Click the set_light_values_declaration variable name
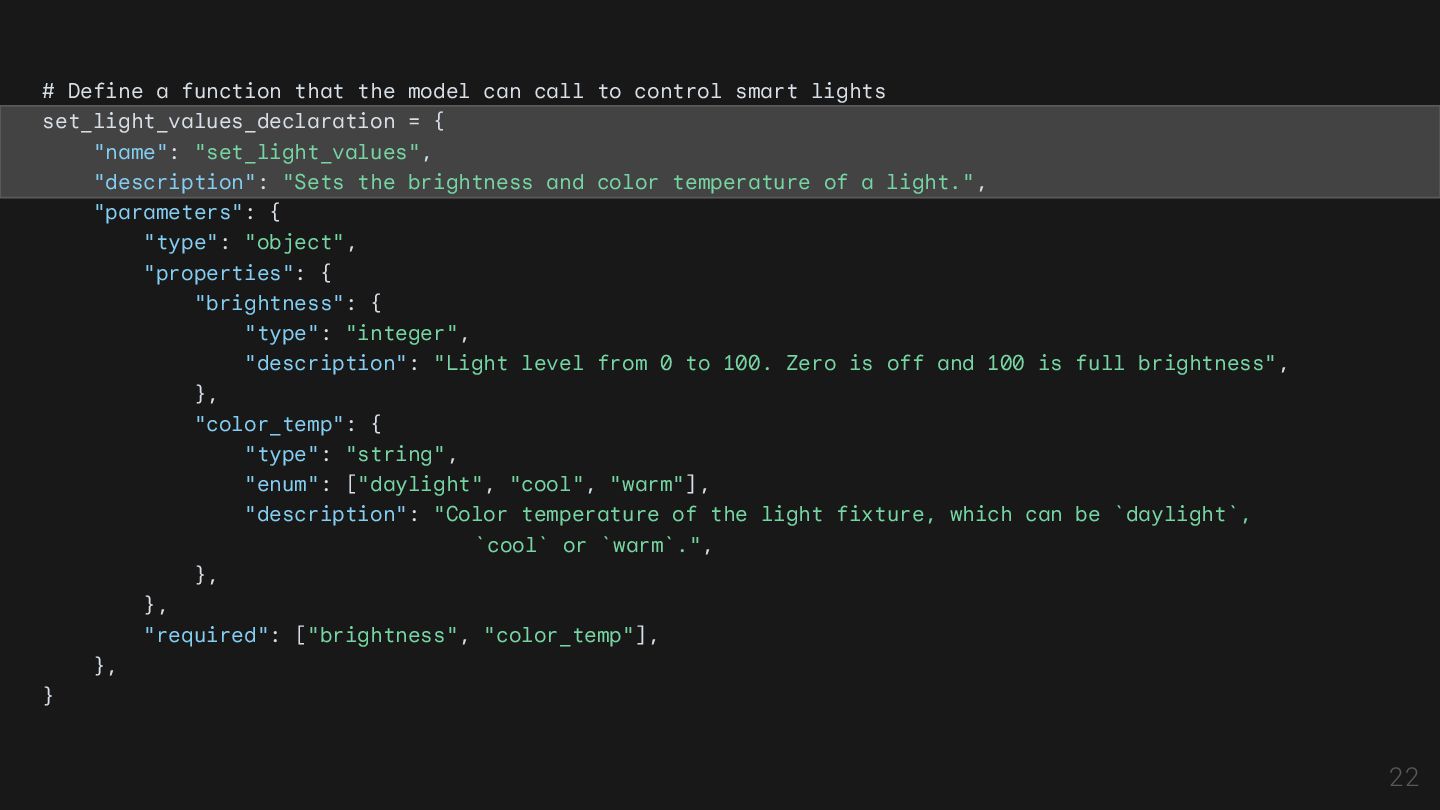This screenshot has width=1440, height=810. pos(218,121)
